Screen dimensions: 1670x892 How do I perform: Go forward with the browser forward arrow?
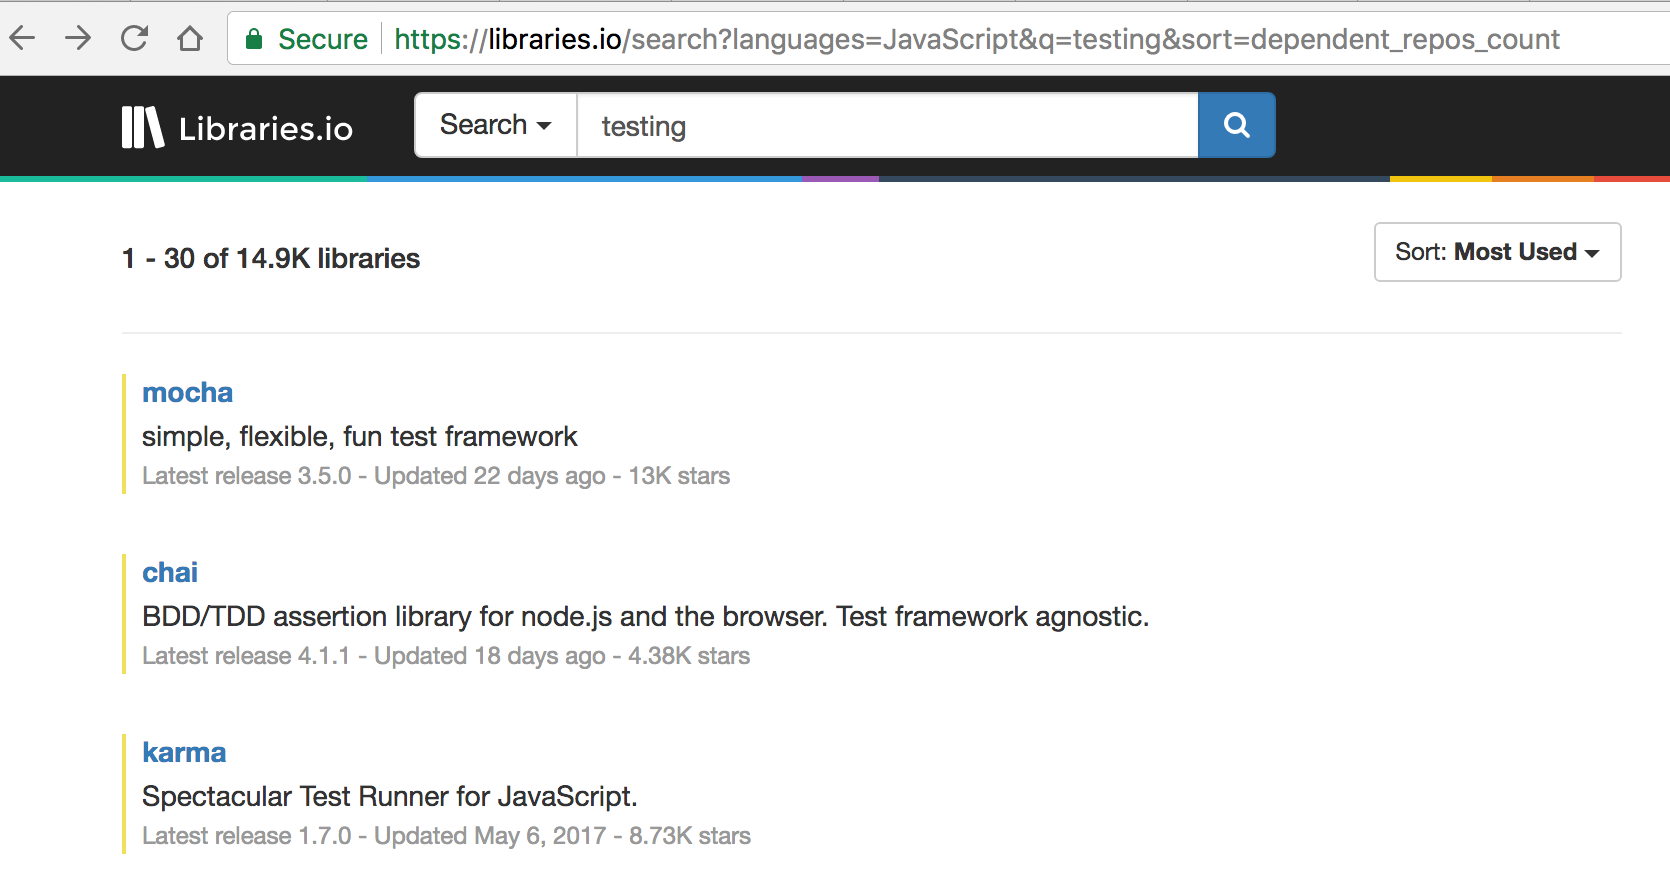pos(78,39)
